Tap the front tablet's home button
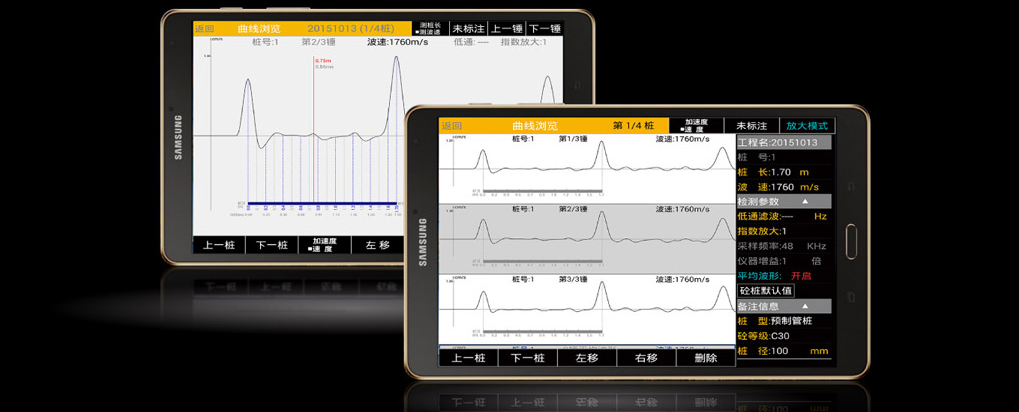The width and height of the screenshot is (1019, 412). click(x=850, y=241)
